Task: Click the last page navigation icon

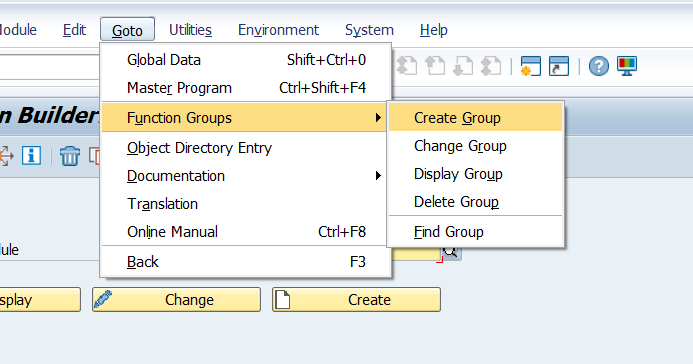Action: 491,66
